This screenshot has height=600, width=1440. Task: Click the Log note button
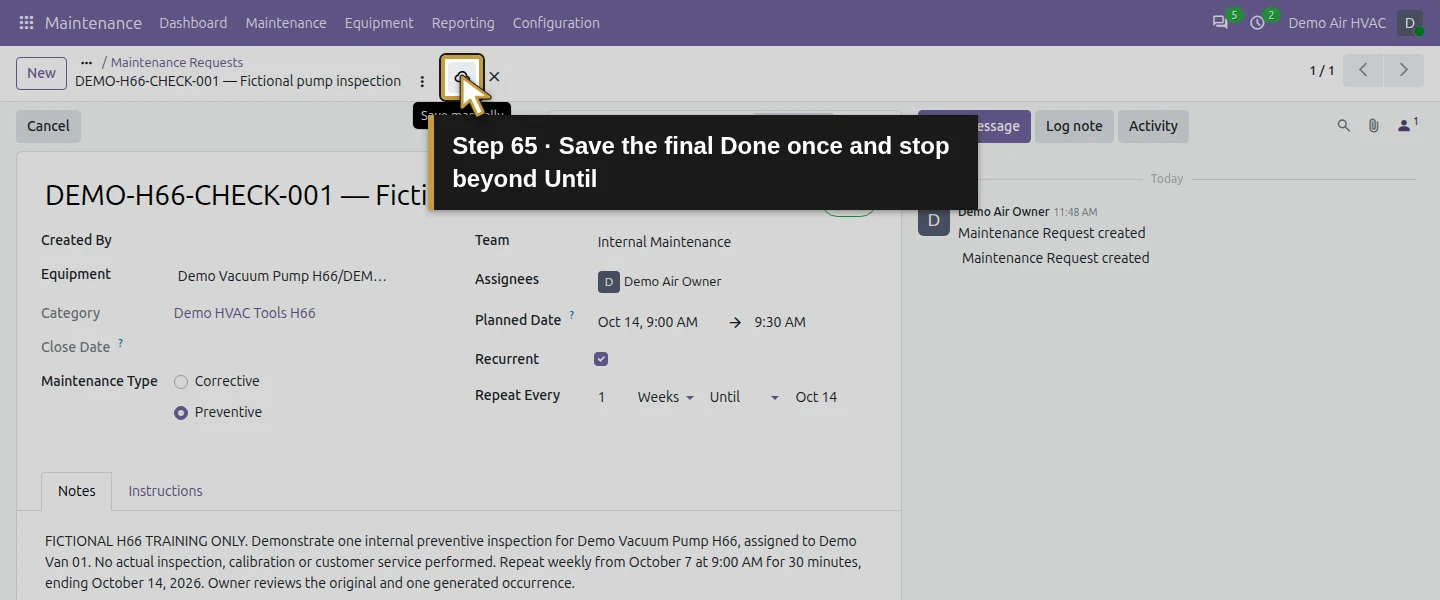1074,126
